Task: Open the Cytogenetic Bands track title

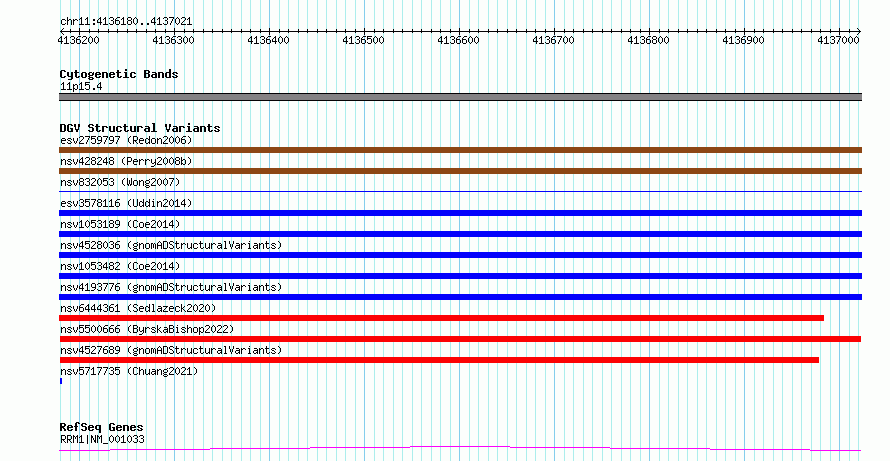Action: point(119,74)
